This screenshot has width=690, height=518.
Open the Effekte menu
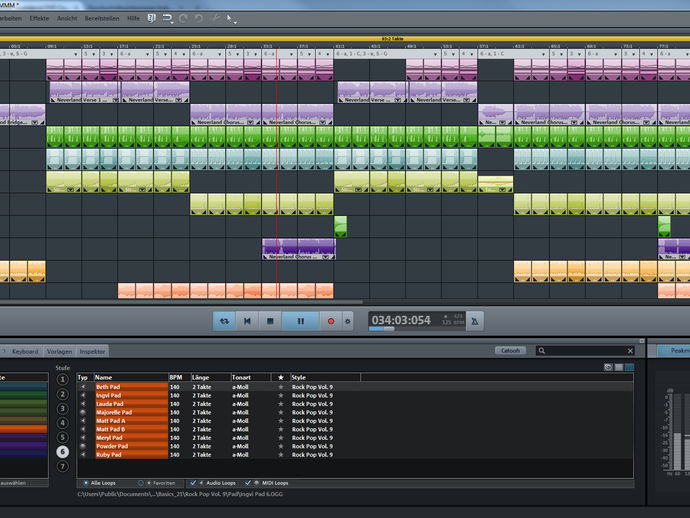tap(39, 18)
